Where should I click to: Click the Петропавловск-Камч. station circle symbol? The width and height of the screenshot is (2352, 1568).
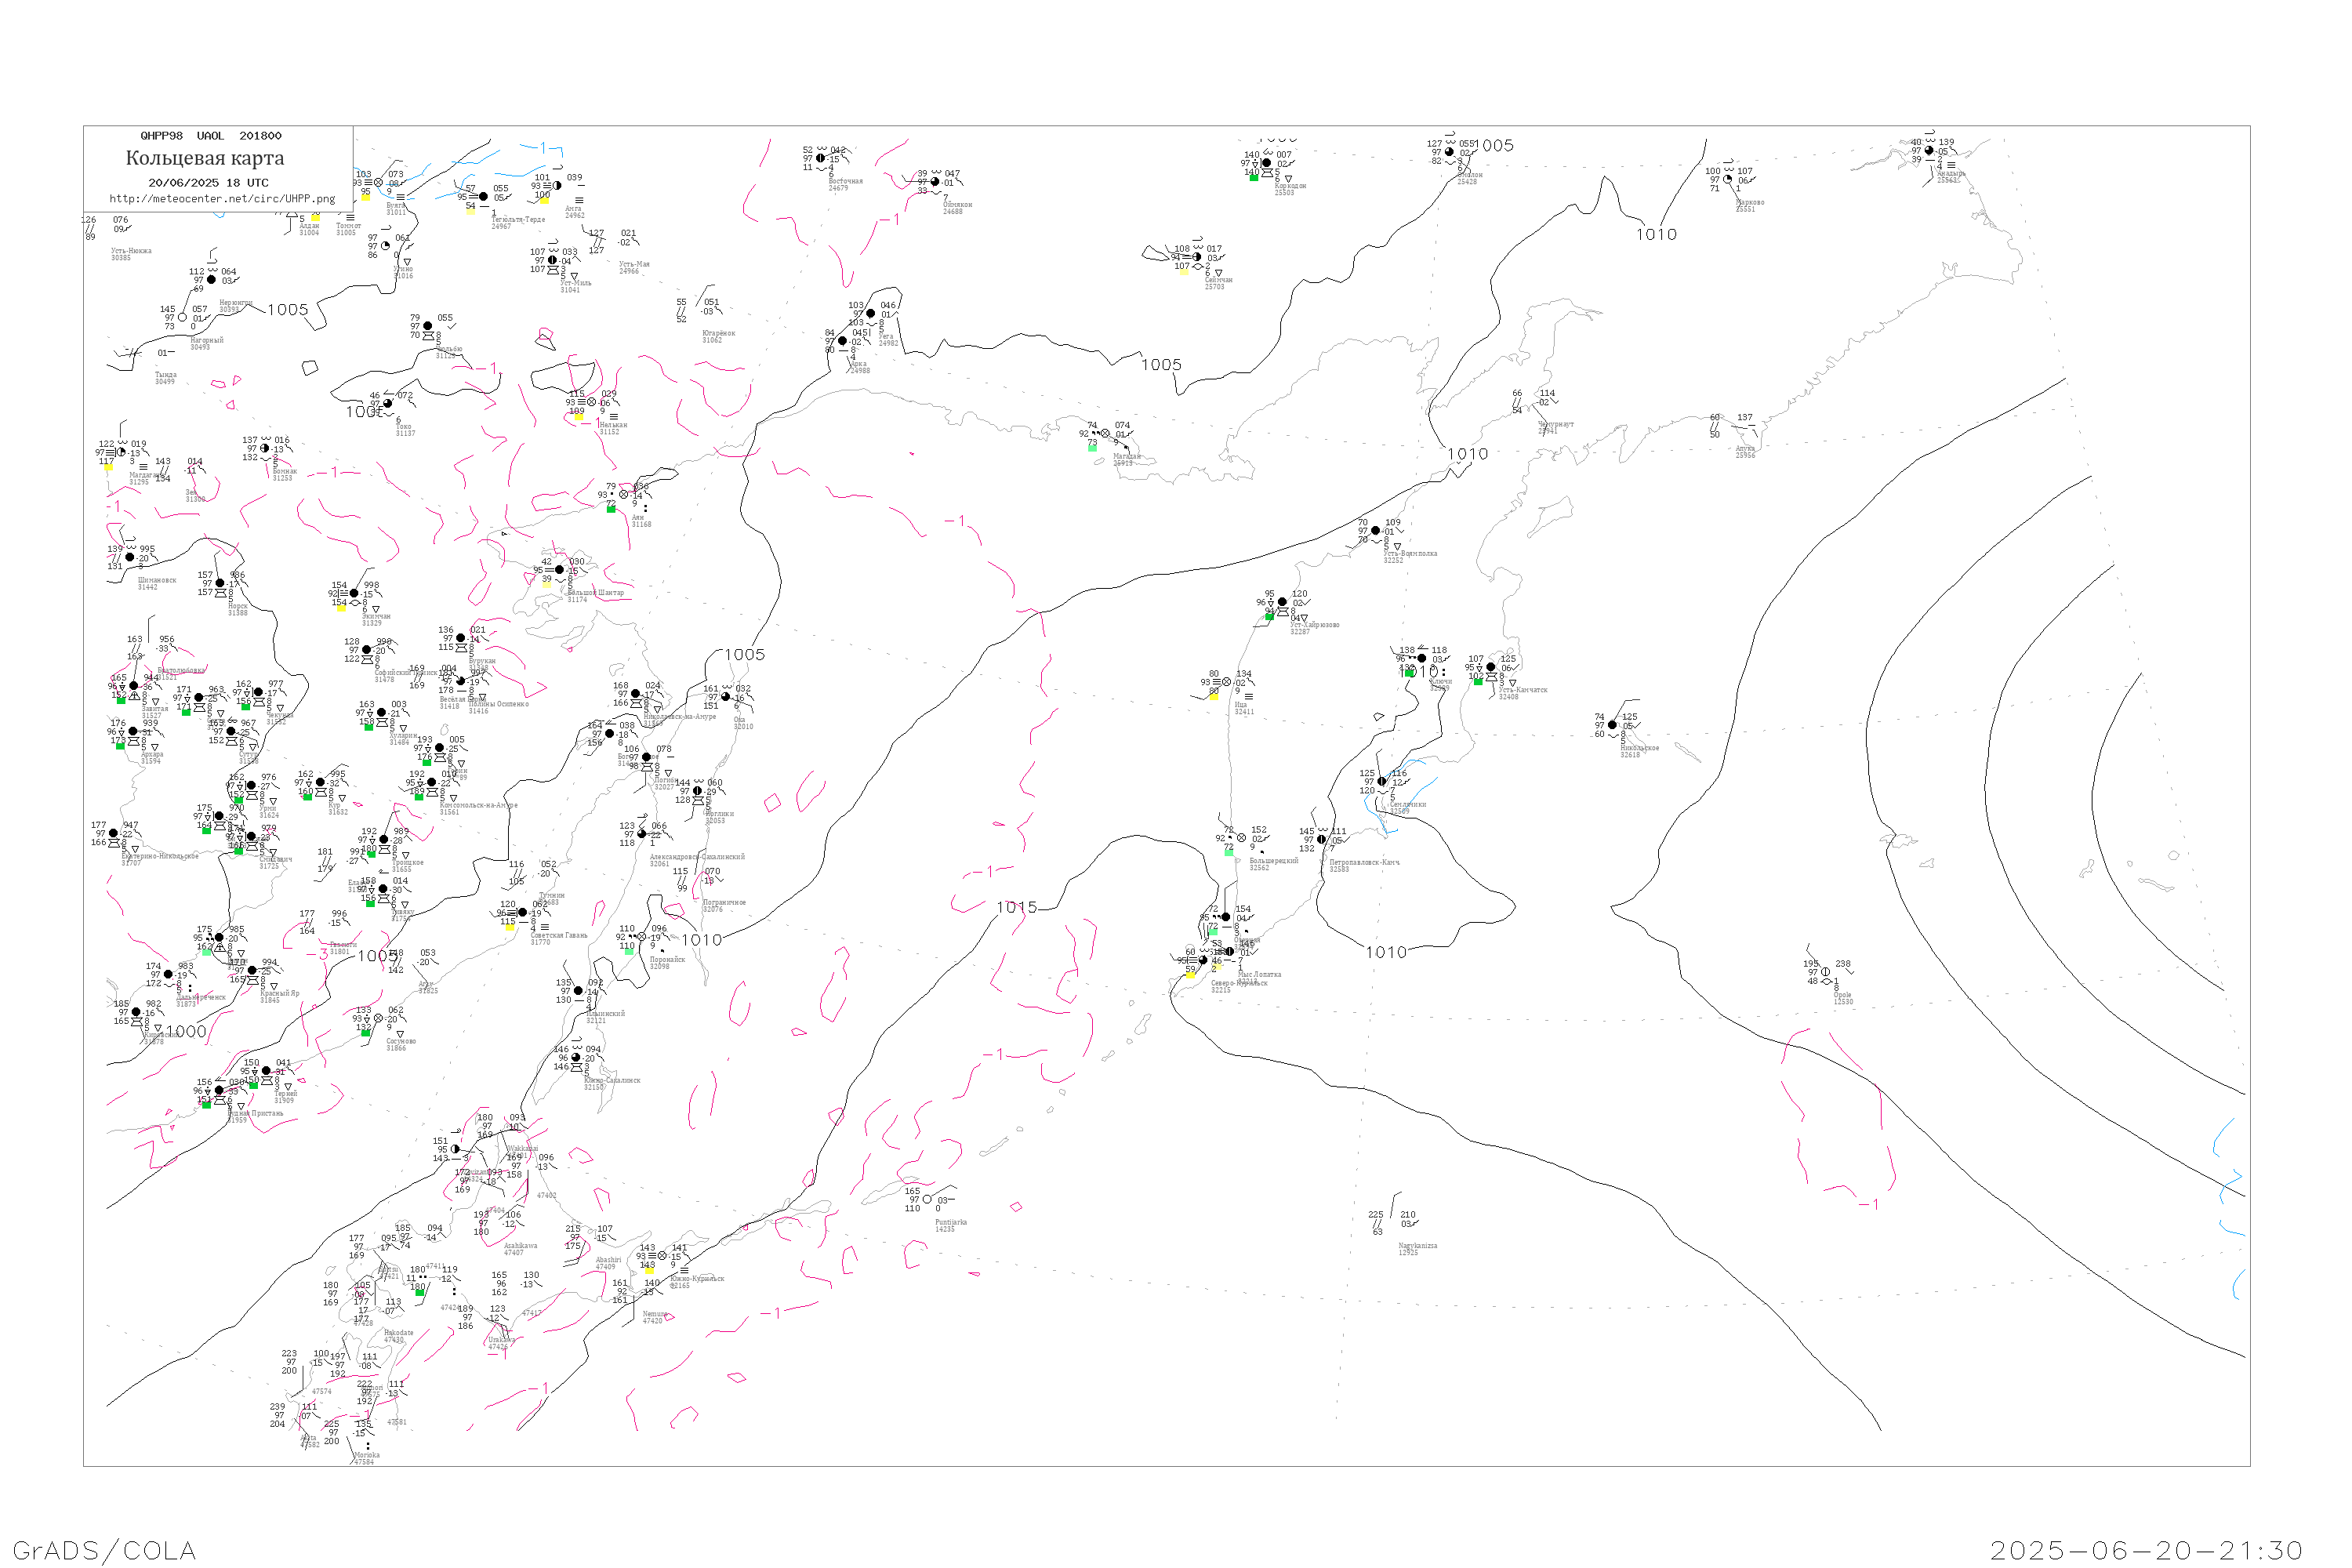click(1321, 840)
